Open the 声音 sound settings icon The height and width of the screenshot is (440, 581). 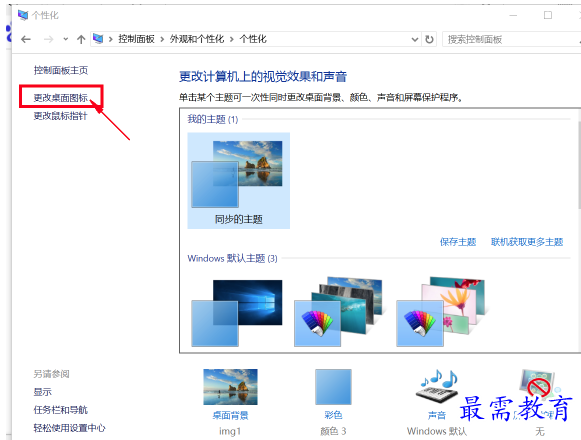click(x=437, y=386)
